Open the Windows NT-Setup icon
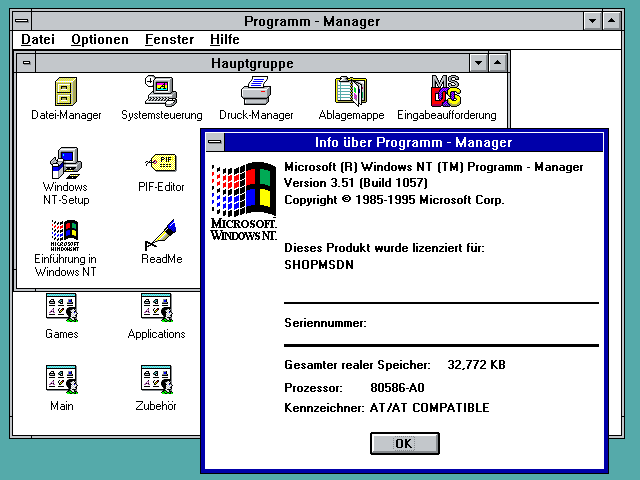 (66, 162)
